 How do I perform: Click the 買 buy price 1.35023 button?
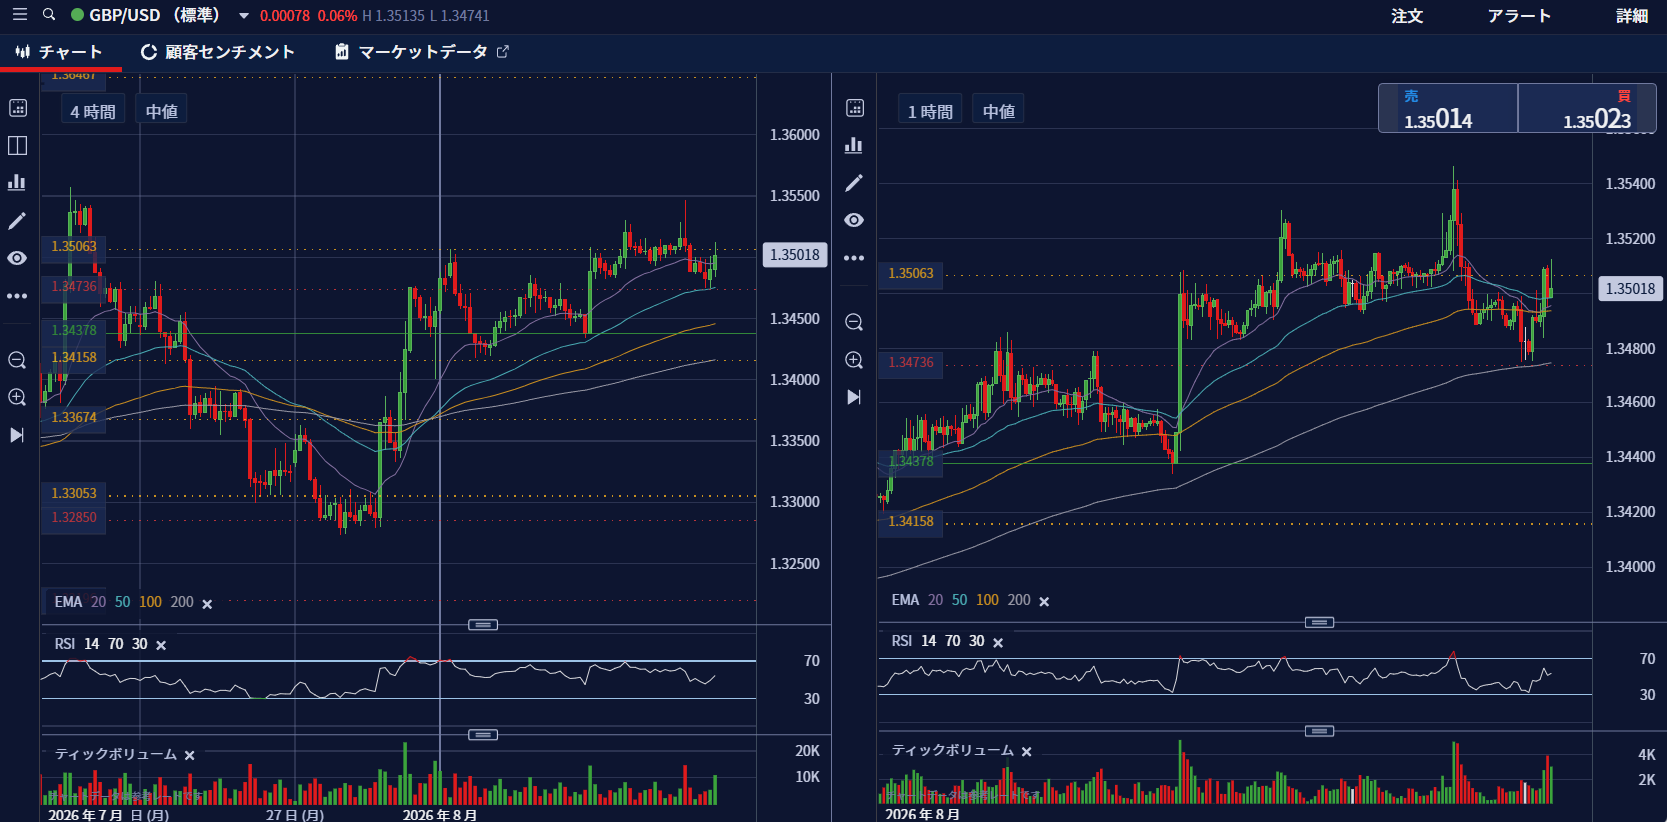[x=1587, y=108]
